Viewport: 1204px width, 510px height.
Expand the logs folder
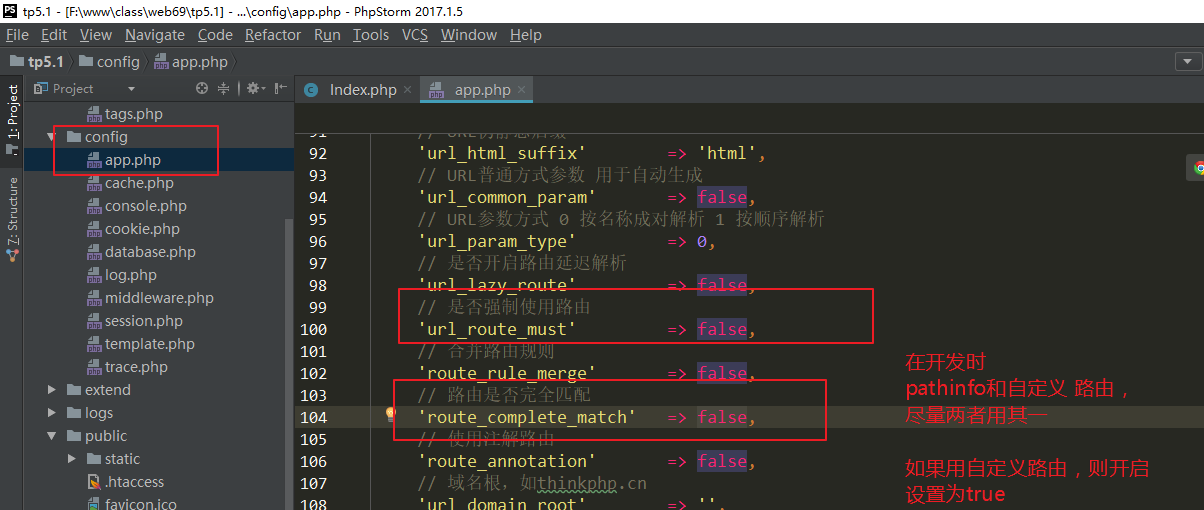click(x=52, y=413)
